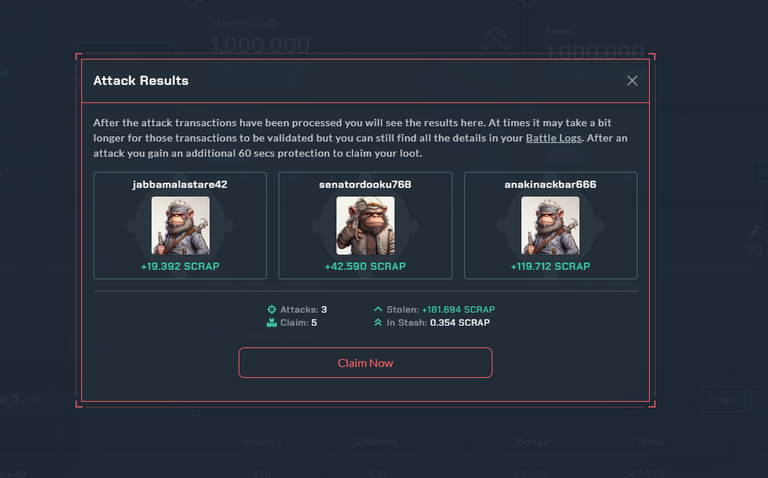Click the +42.590 SCRAP reward text

pos(365,266)
